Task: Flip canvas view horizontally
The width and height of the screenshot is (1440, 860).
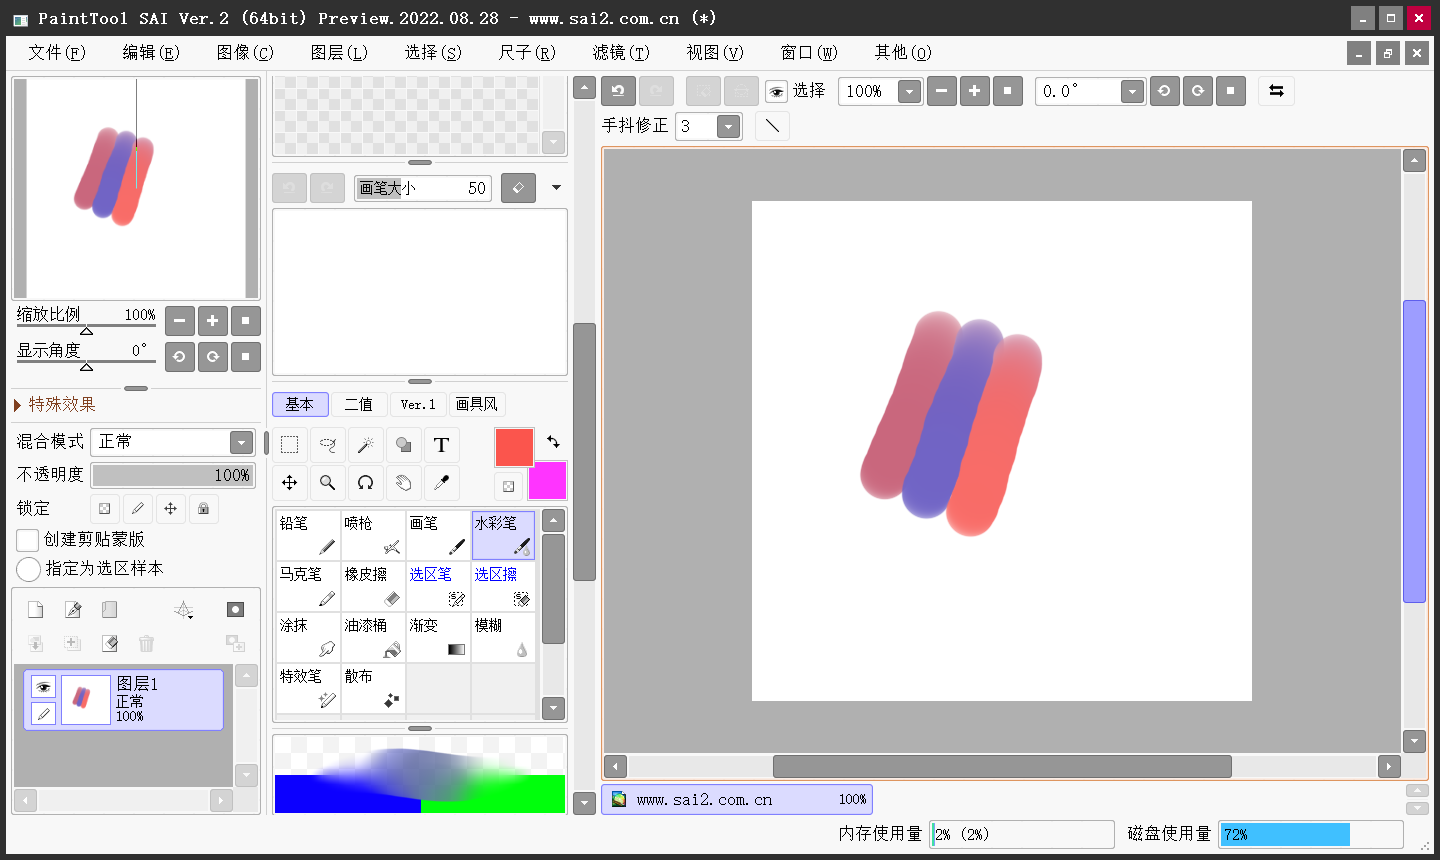Action: pos(1276,91)
